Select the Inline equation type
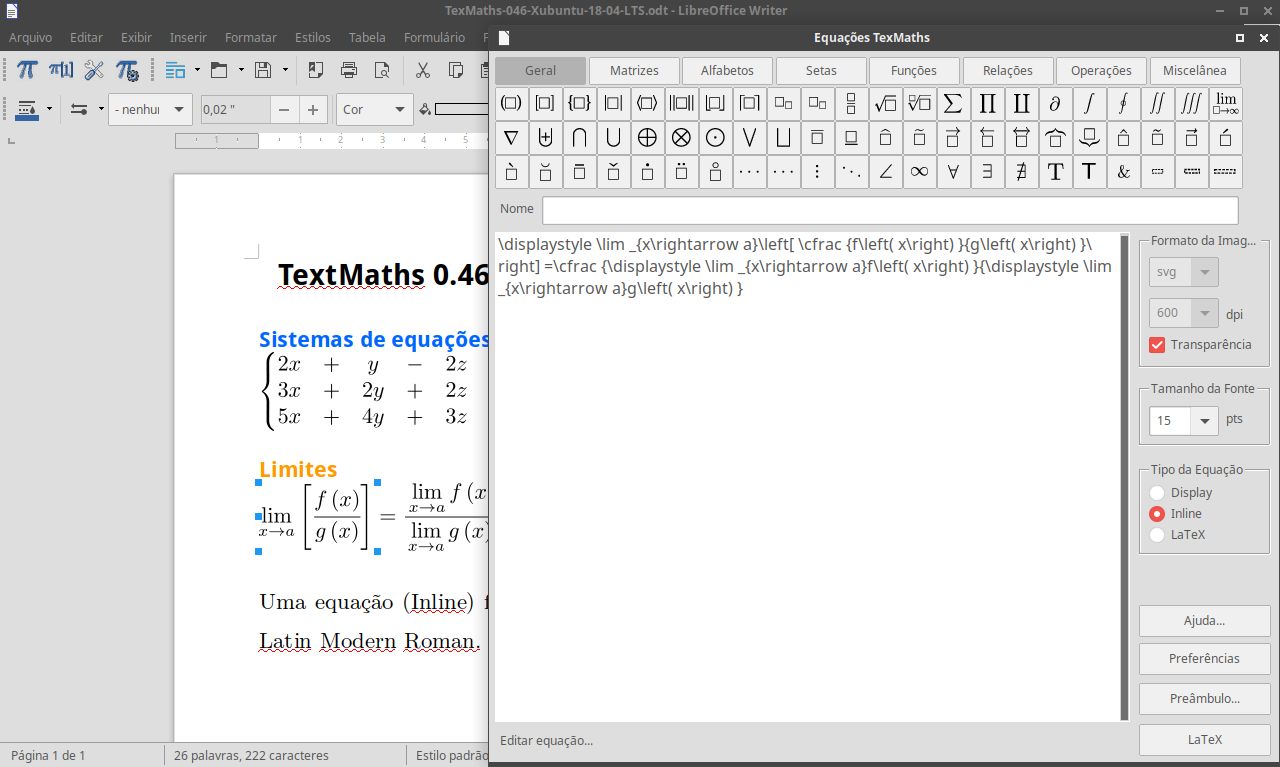This screenshot has width=1280, height=767. pos(1157,513)
